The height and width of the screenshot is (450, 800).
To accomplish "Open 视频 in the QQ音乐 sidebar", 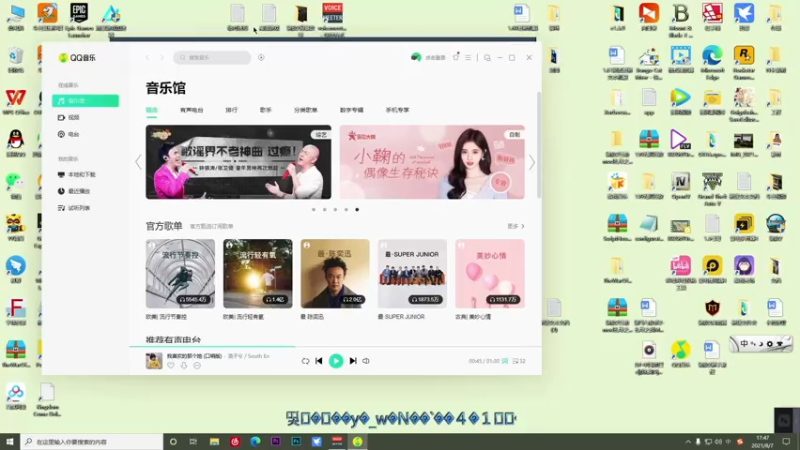I will coord(69,117).
